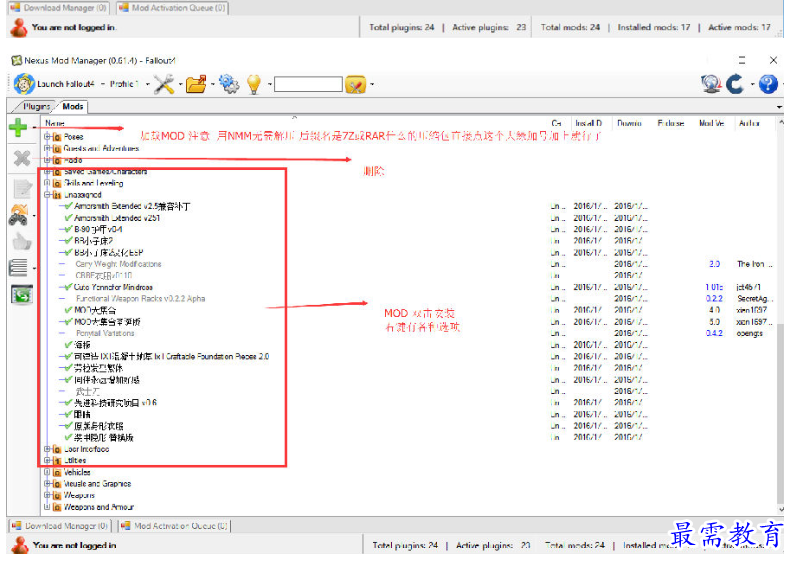Collapse the Unassigned category
Screen dimensions: 792x566
pyautogui.click(x=47, y=194)
